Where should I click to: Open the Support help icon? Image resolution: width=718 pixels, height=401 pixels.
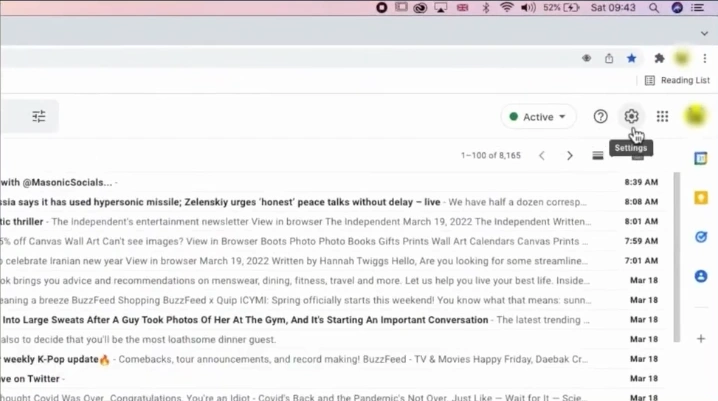(x=600, y=116)
